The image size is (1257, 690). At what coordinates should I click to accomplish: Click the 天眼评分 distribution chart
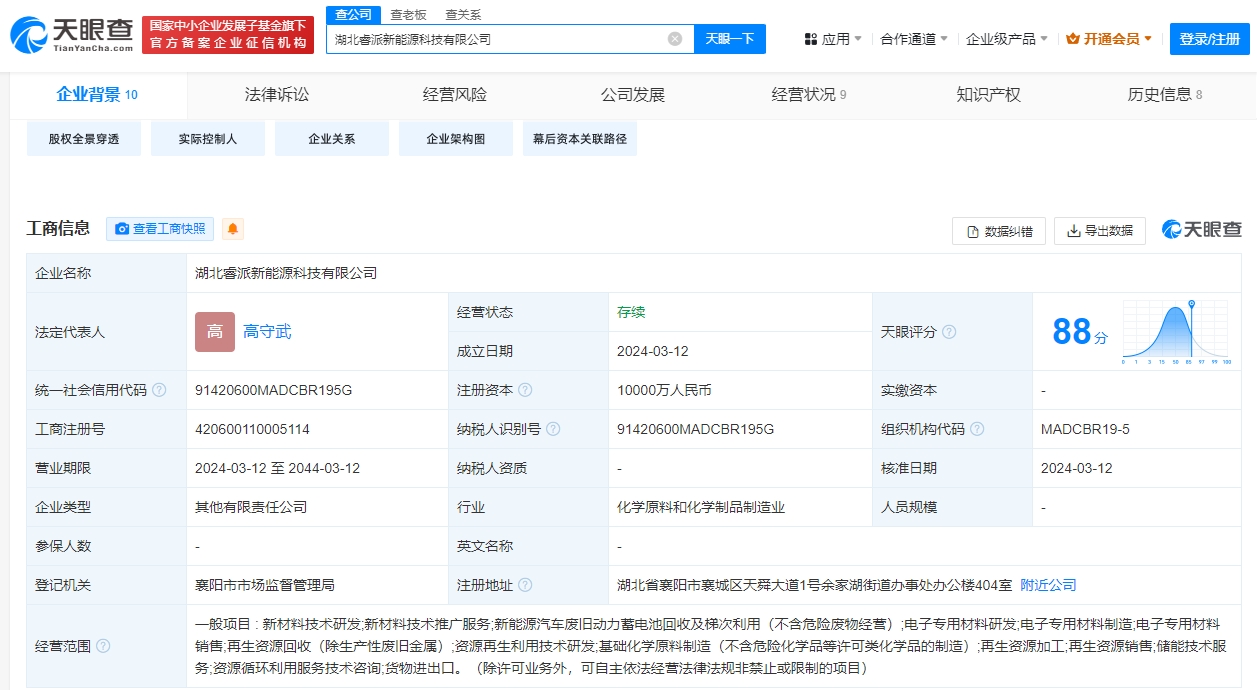(1177, 332)
